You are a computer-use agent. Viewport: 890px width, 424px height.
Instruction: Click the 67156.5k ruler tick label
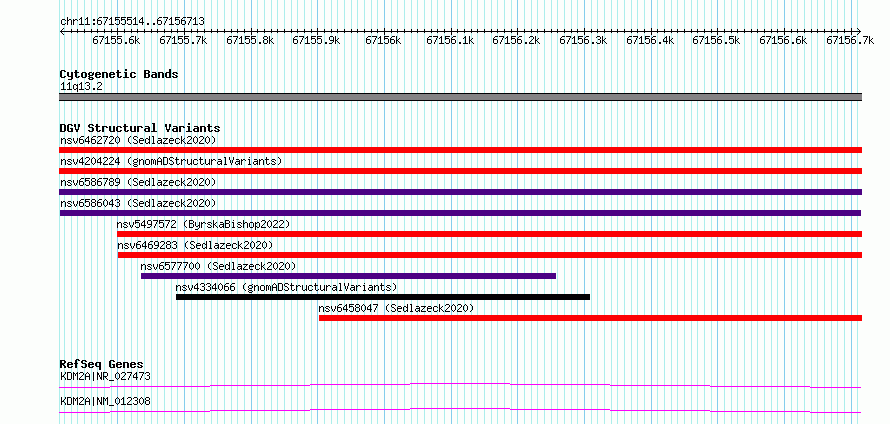coord(716,40)
